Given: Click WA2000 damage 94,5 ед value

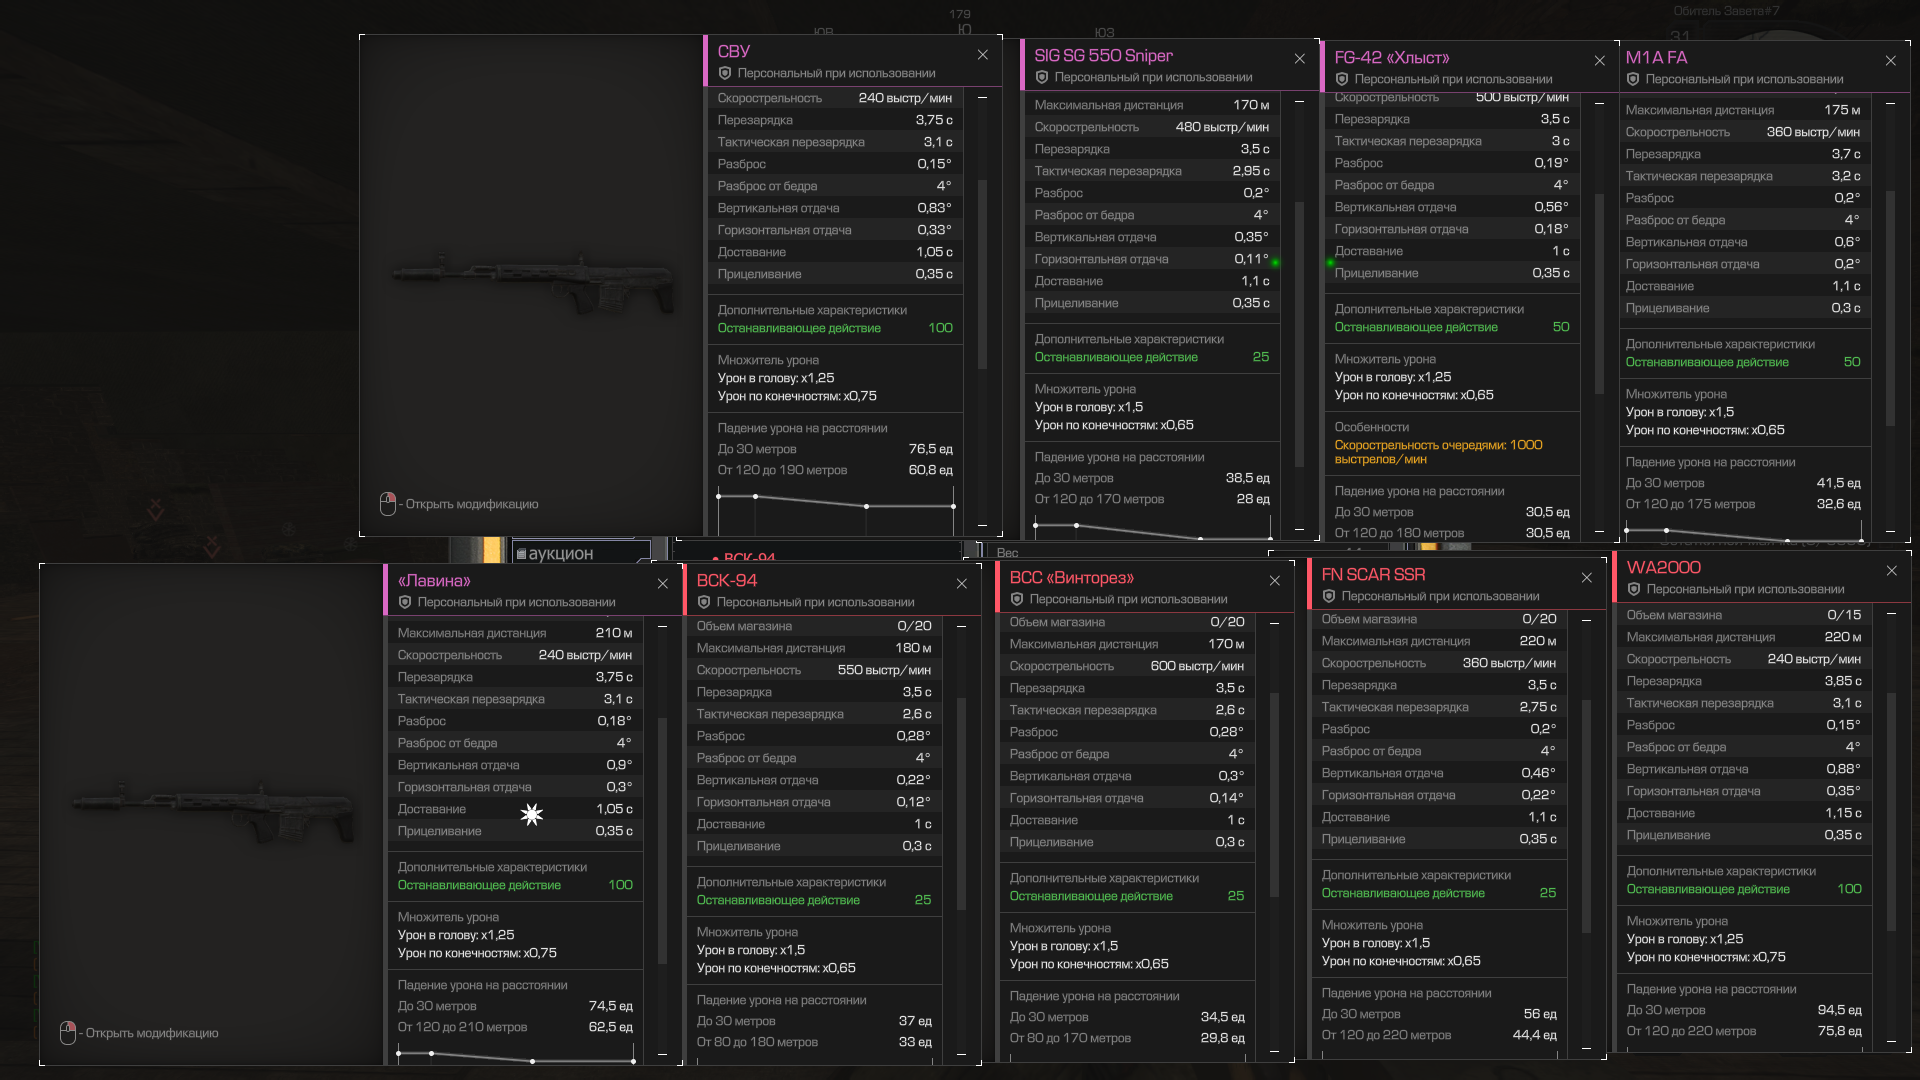Looking at the screenshot, I should point(1839,1010).
